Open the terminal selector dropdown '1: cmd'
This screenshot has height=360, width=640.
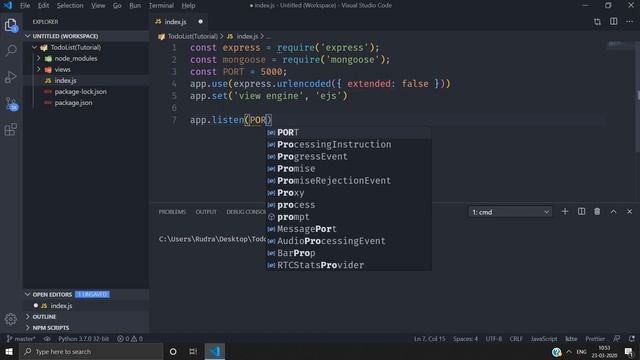coord(510,212)
